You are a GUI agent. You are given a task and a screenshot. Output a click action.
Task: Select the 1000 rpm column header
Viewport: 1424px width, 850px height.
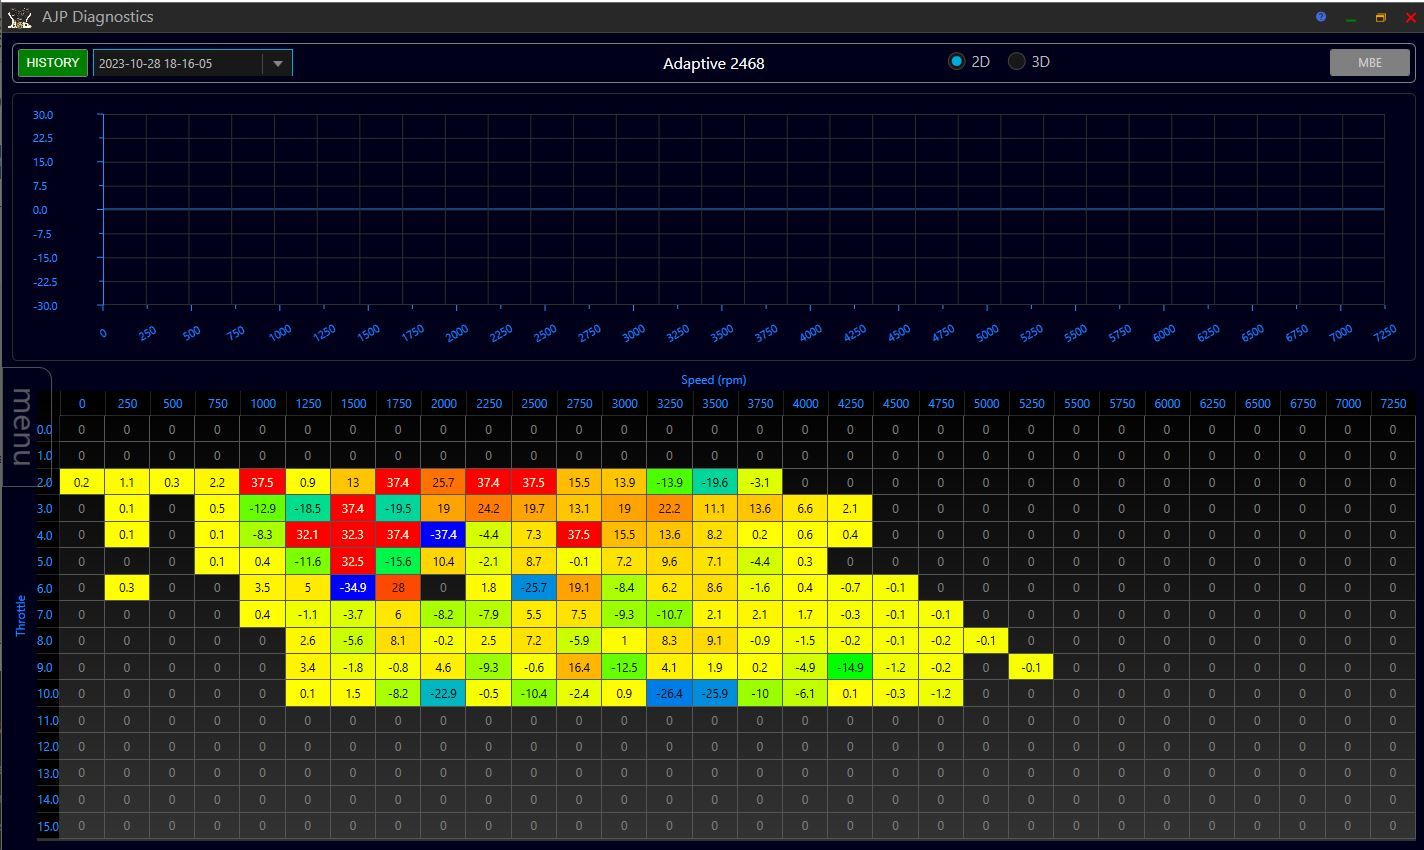tap(262, 404)
